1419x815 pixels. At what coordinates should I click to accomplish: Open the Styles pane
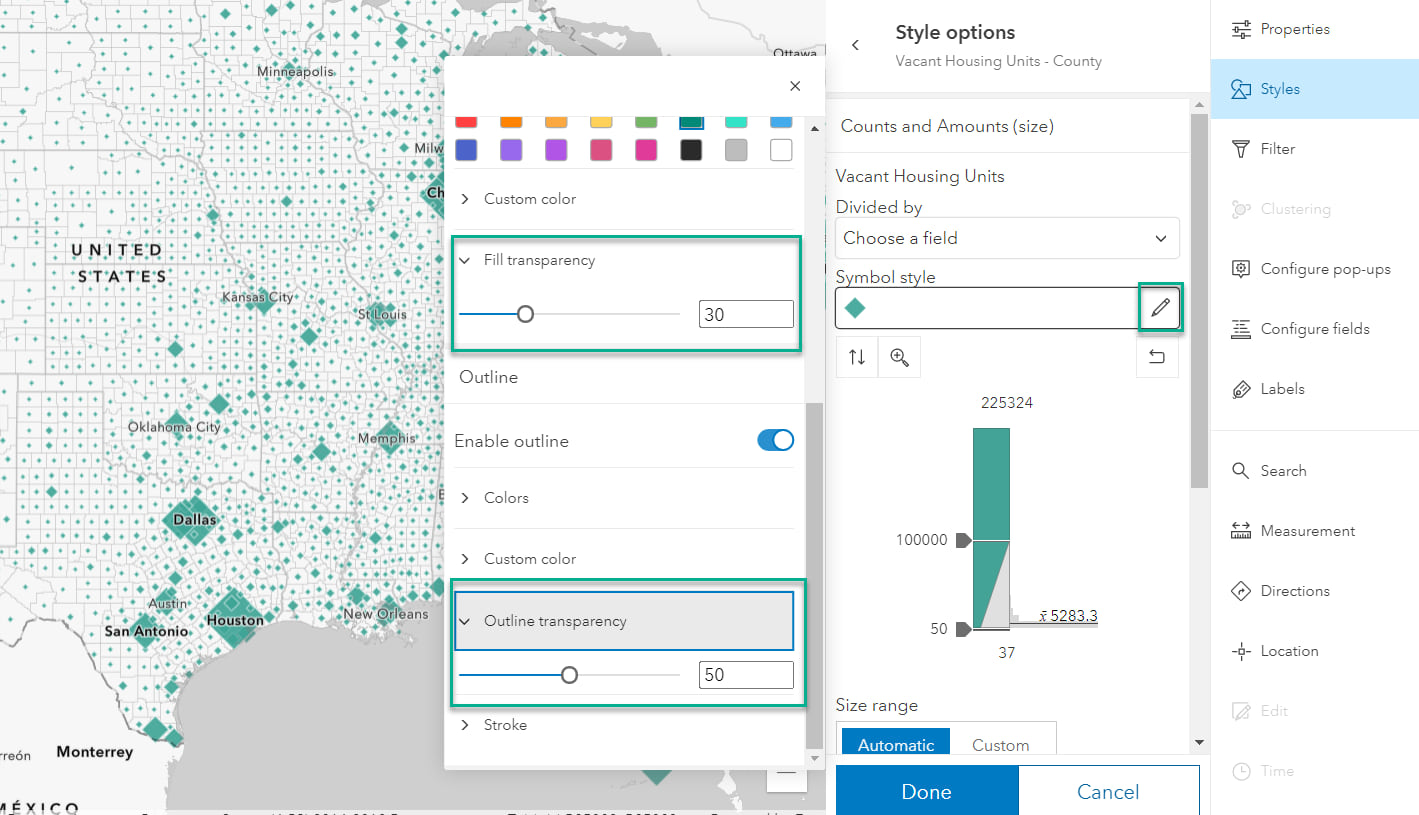coord(1315,89)
